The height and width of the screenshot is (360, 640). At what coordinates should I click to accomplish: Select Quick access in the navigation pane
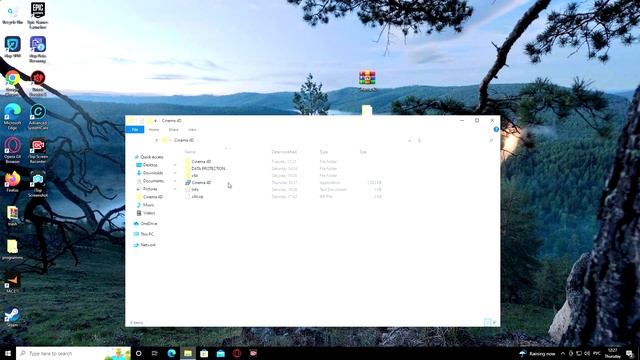pyautogui.click(x=151, y=157)
